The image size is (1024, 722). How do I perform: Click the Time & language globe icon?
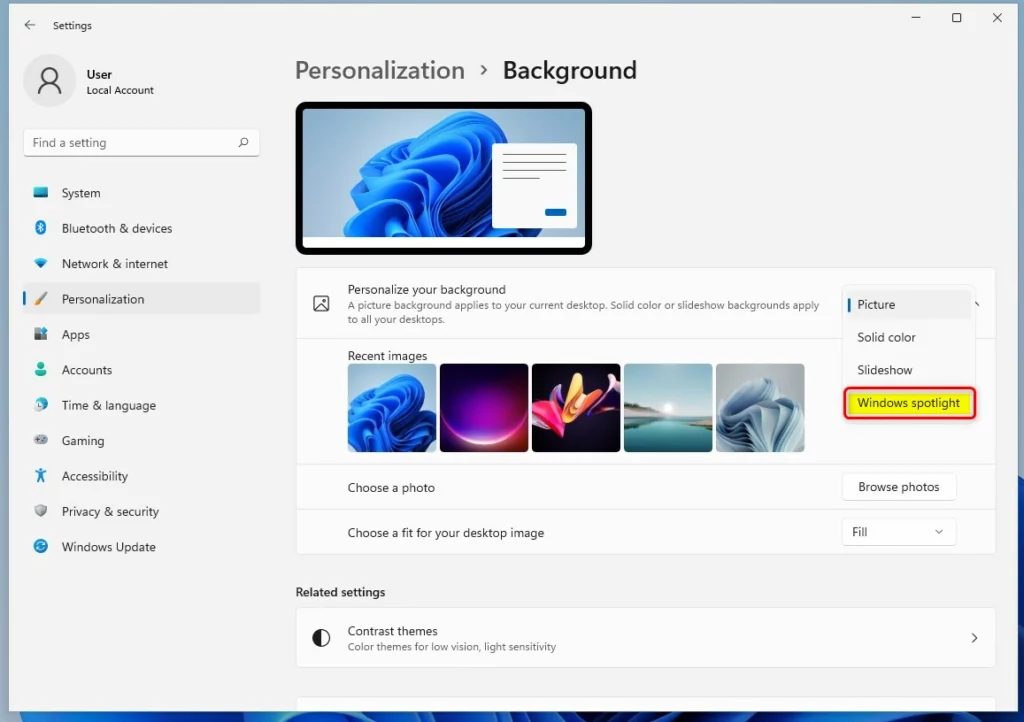pos(40,405)
